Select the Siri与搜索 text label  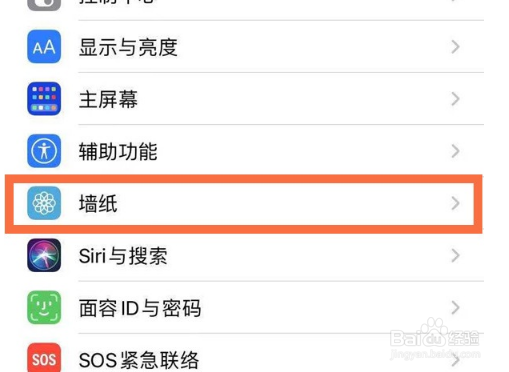point(123,256)
